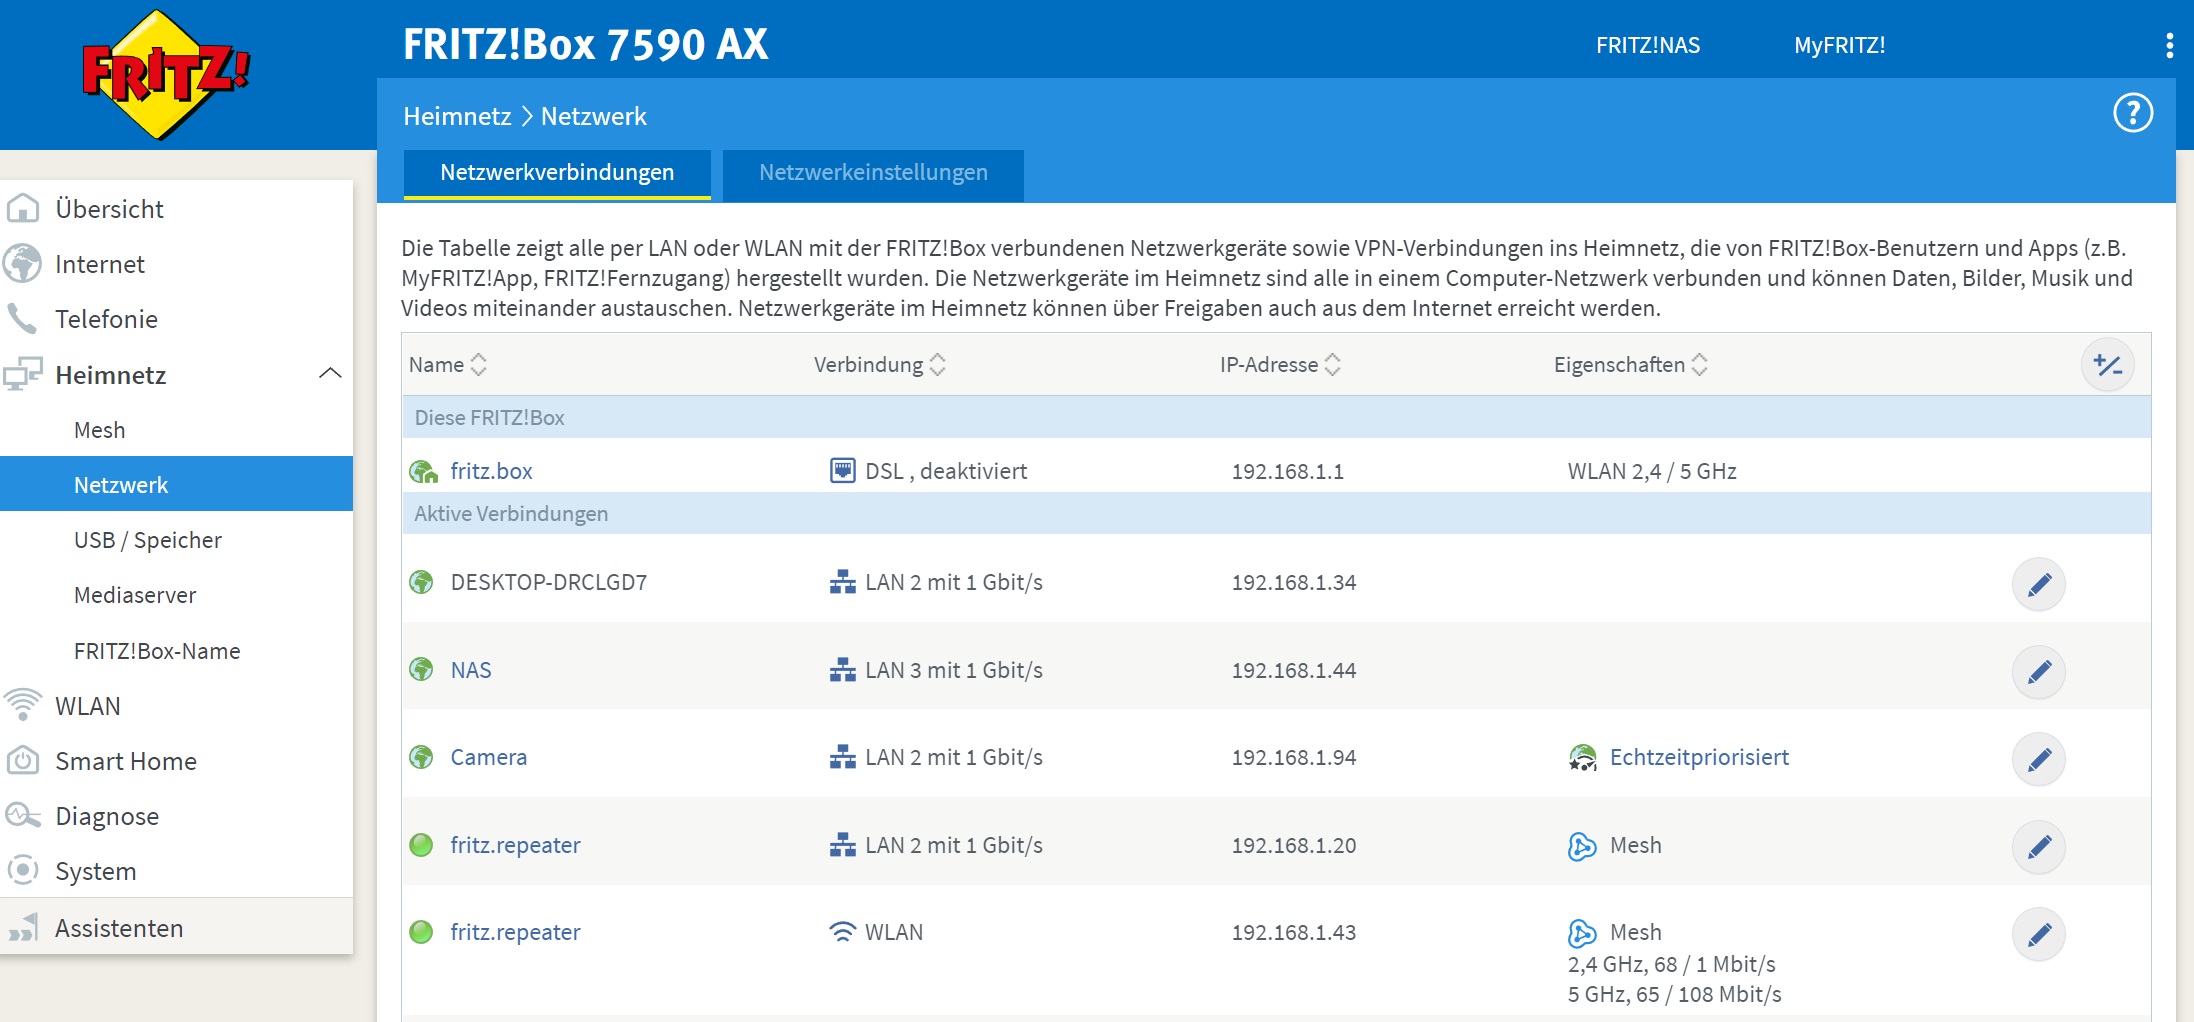Viewport: 2194px width, 1022px height.
Task: Open Übersicht in the sidebar
Action: pyautogui.click(x=109, y=209)
